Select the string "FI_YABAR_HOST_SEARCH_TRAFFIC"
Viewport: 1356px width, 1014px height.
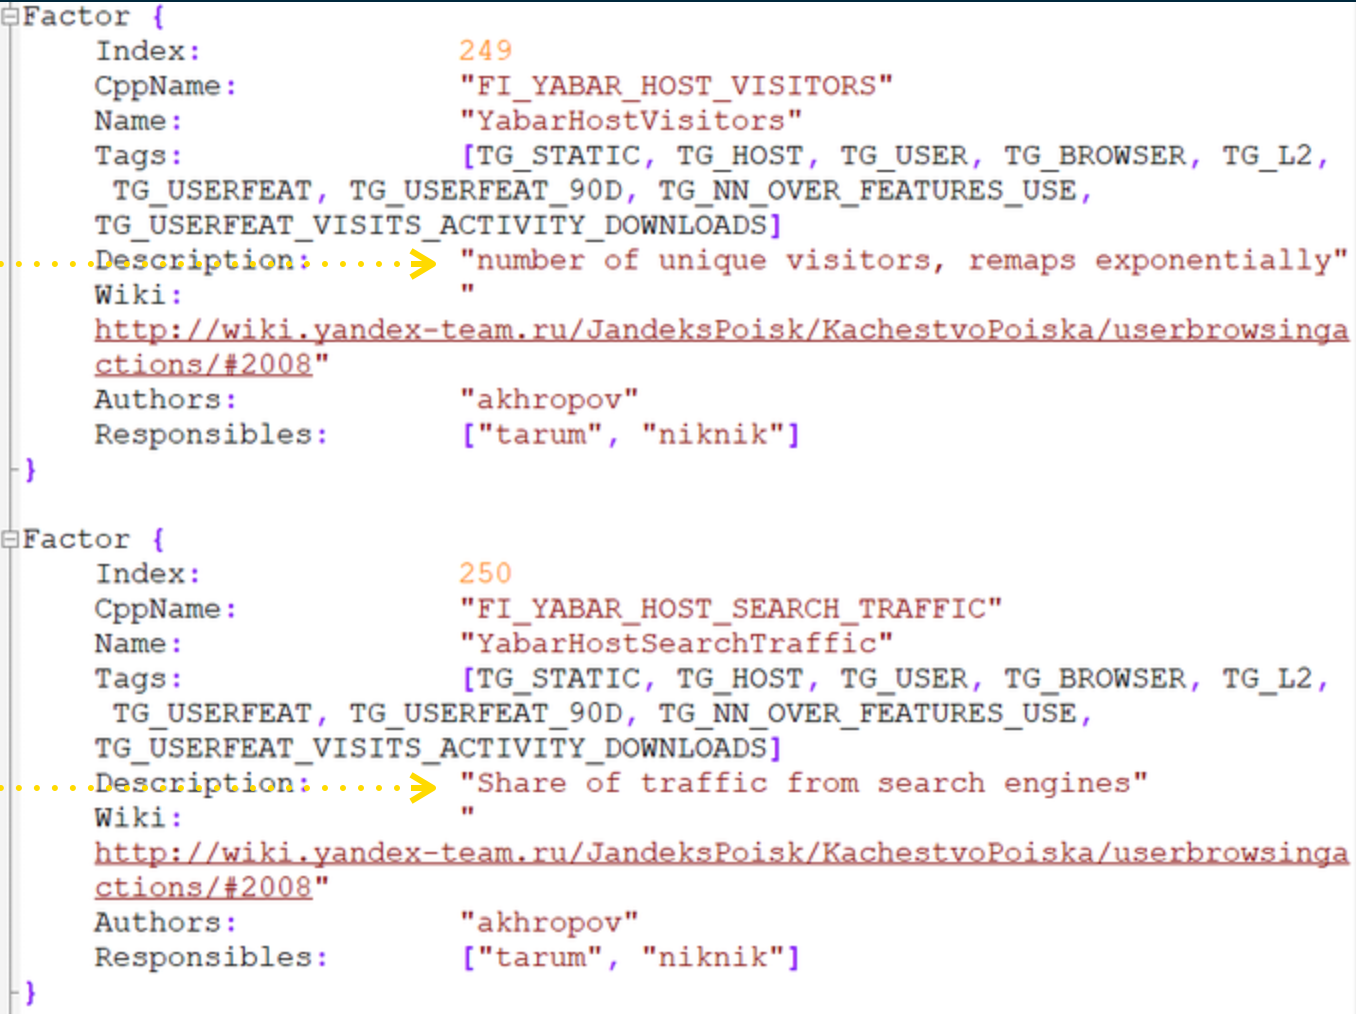(x=730, y=609)
